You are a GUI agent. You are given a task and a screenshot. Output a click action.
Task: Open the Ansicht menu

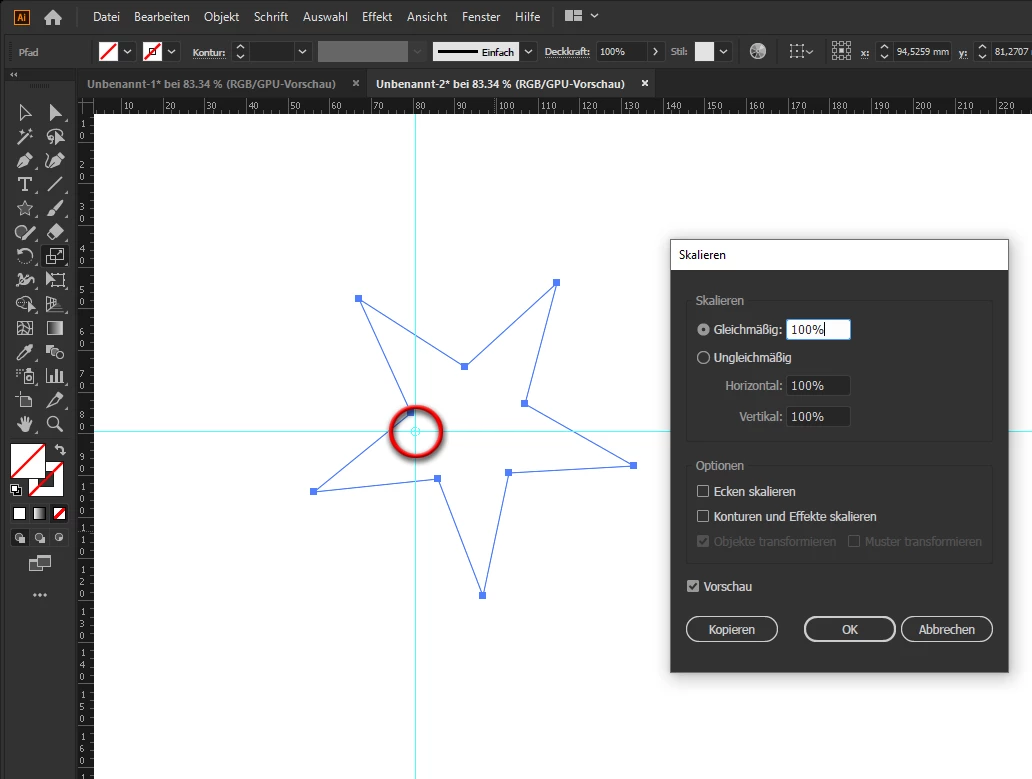click(427, 17)
